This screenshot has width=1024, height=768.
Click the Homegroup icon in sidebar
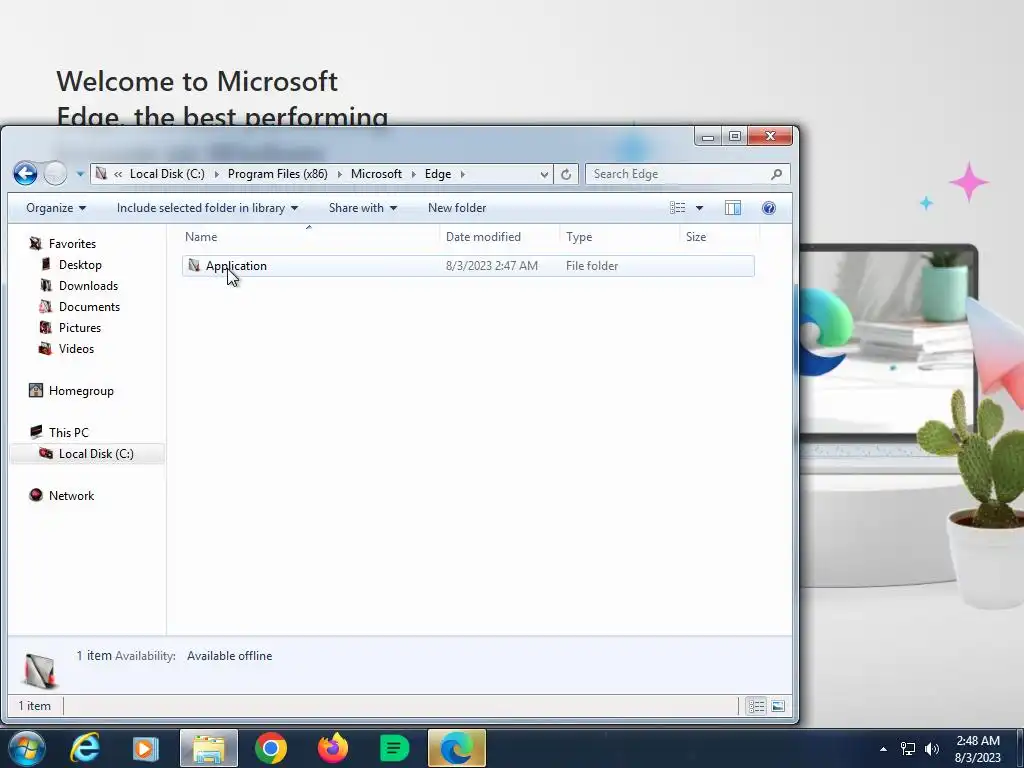click(x=36, y=390)
